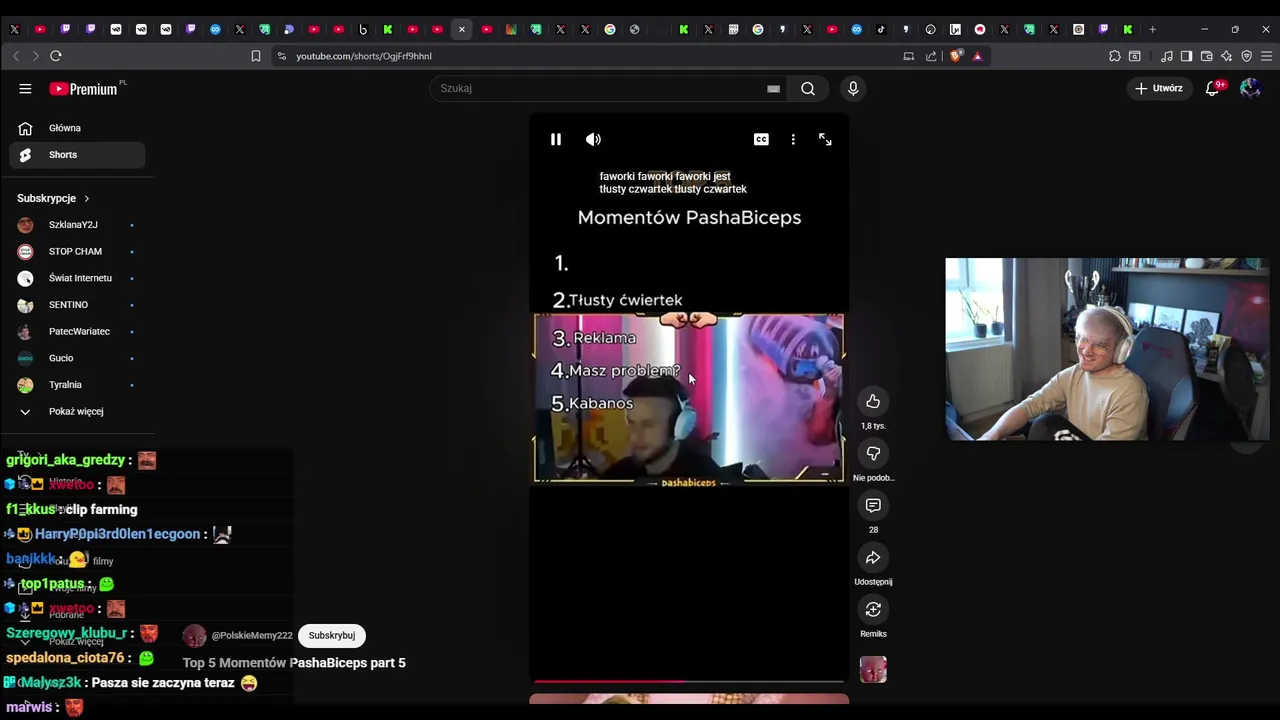The image size is (1280, 720).
Task: Click the Subskrybuj button
Action: [x=332, y=635]
